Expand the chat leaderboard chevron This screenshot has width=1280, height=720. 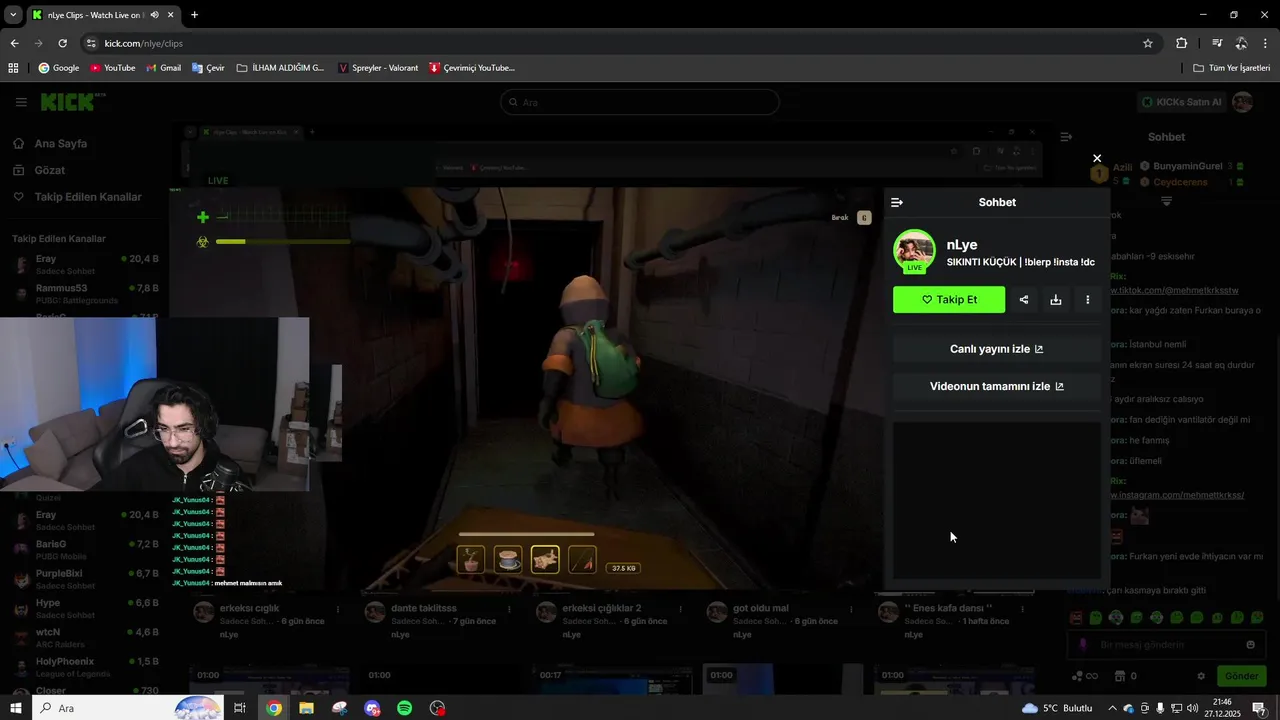1166,201
